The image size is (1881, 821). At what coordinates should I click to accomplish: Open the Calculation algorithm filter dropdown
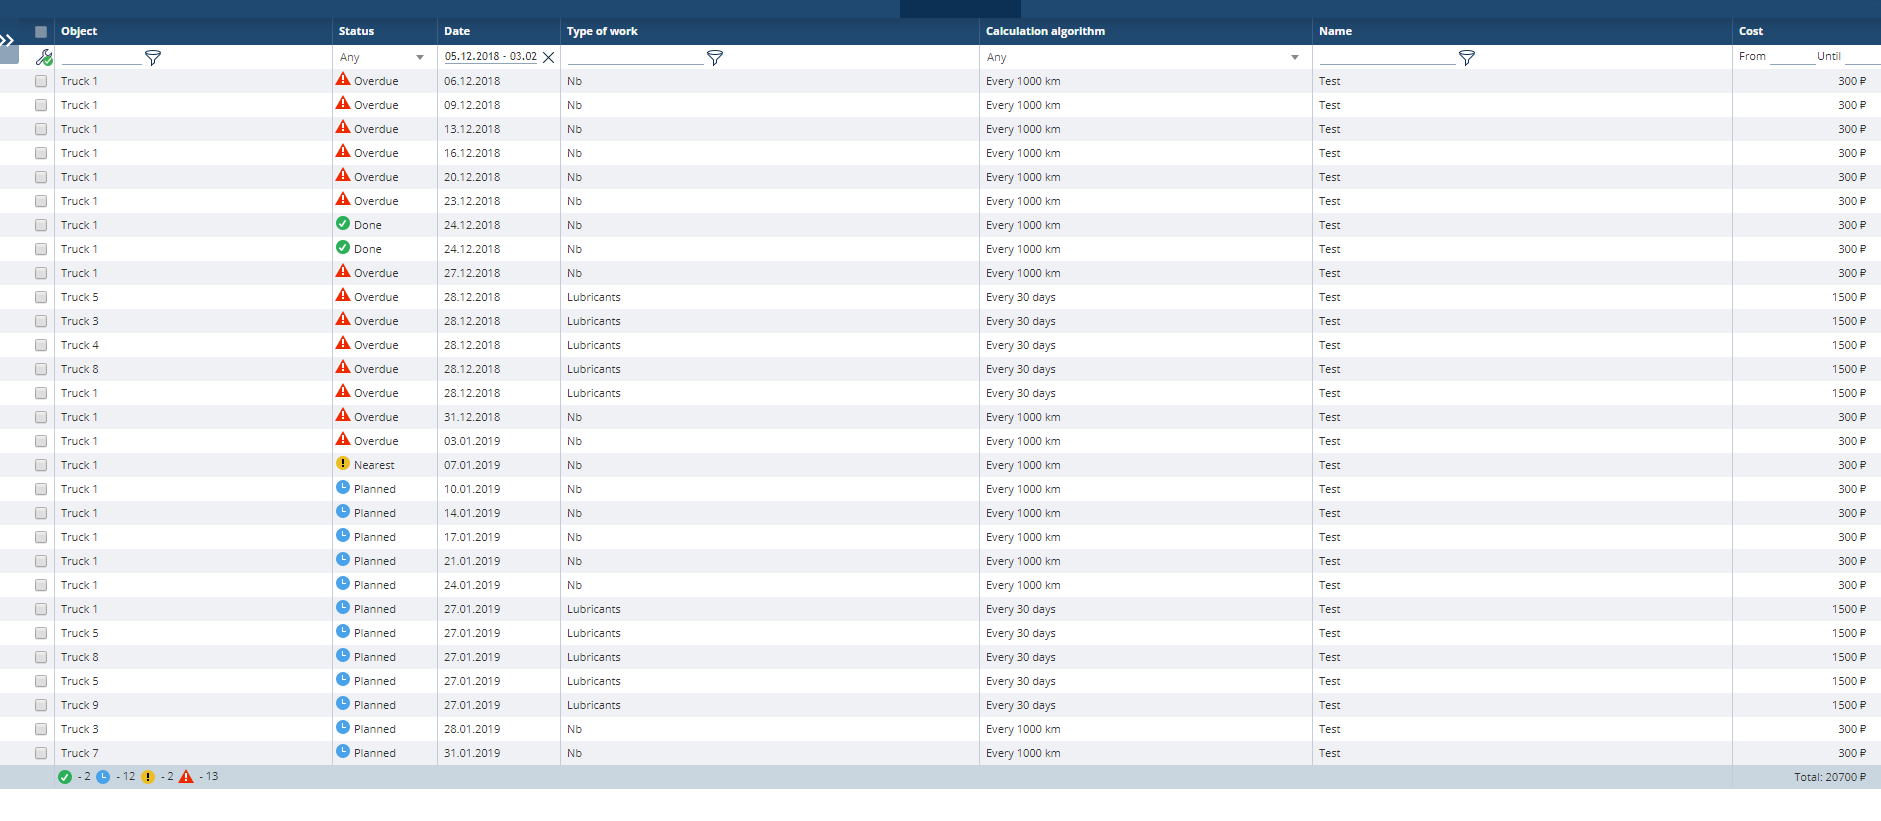coord(1143,58)
